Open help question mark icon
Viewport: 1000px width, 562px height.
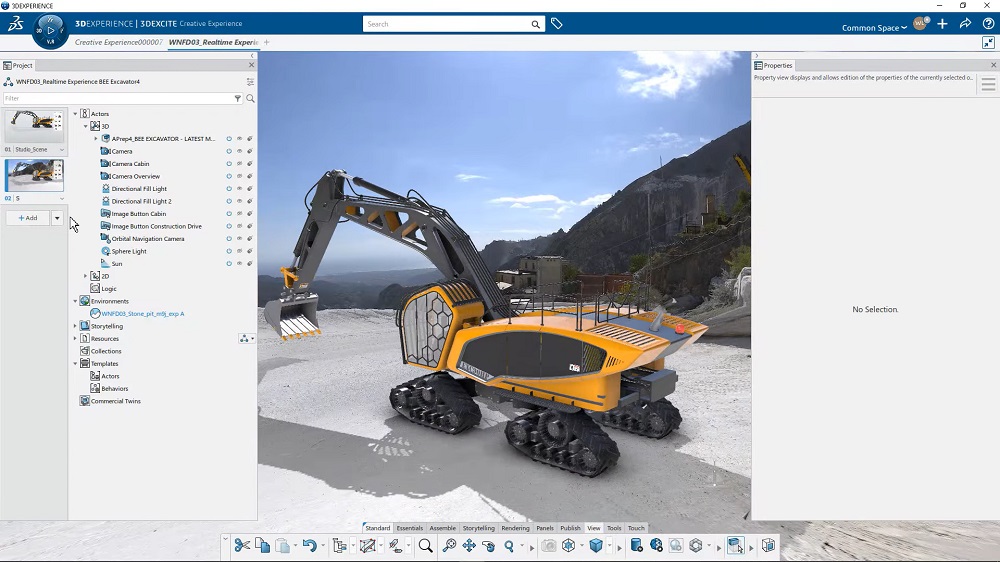coord(988,24)
